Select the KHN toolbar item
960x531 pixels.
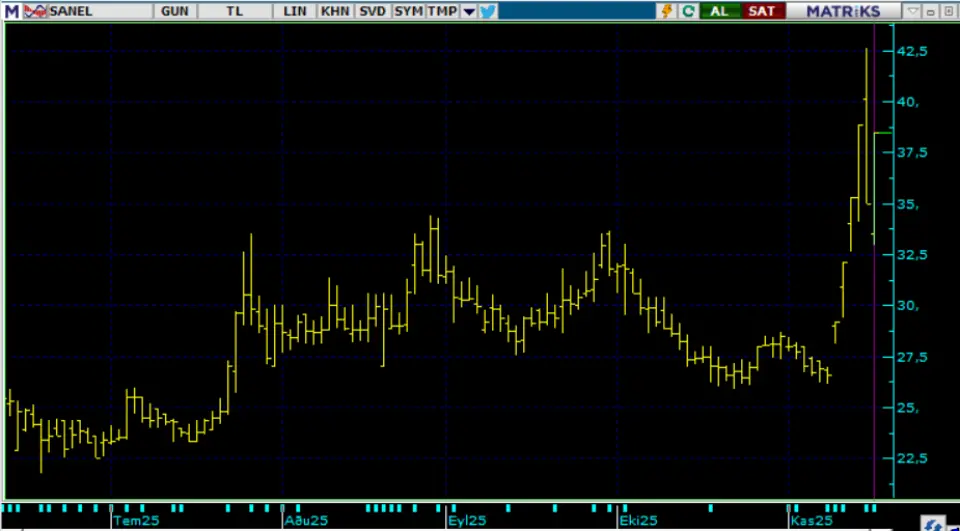coord(334,11)
